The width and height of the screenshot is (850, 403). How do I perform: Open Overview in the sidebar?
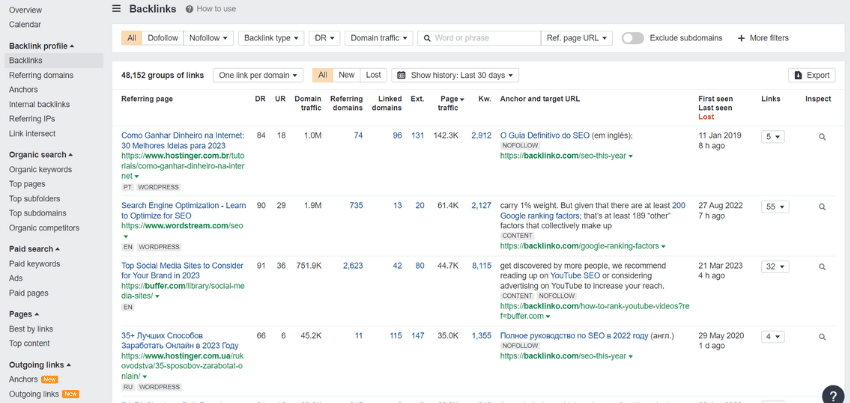25,10
